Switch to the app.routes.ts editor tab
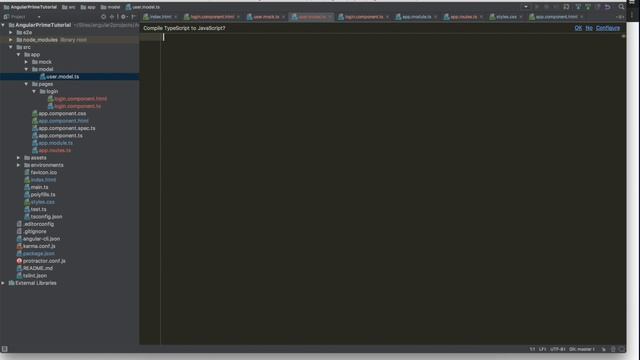The height and width of the screenshot is (360, 640). 464,17
